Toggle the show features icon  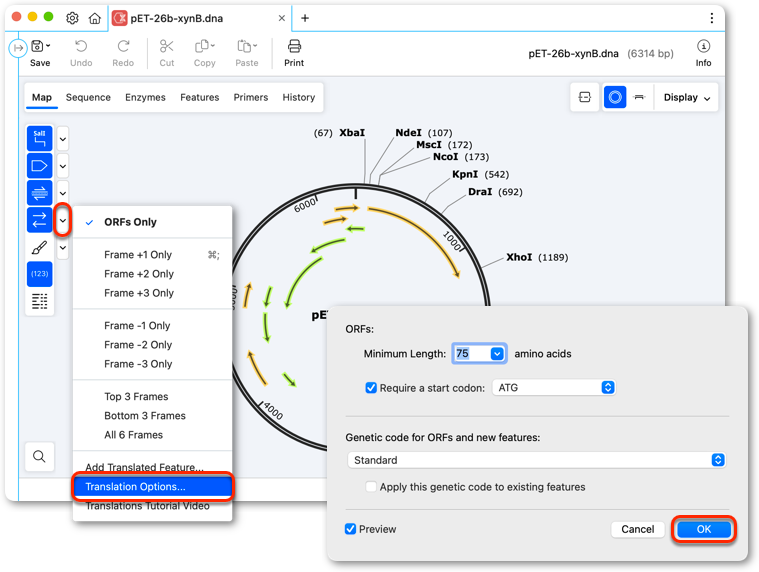[39, 166]
